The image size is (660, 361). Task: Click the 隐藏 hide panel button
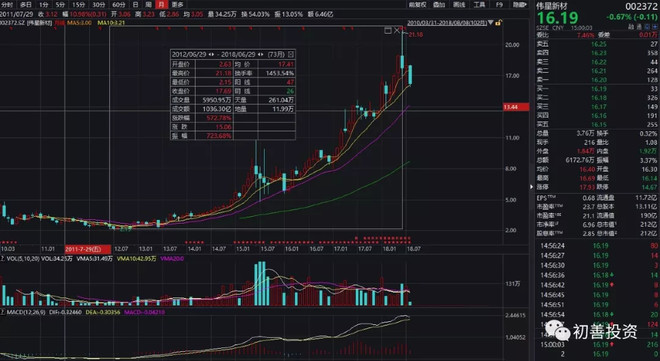(x=520, y=5)
